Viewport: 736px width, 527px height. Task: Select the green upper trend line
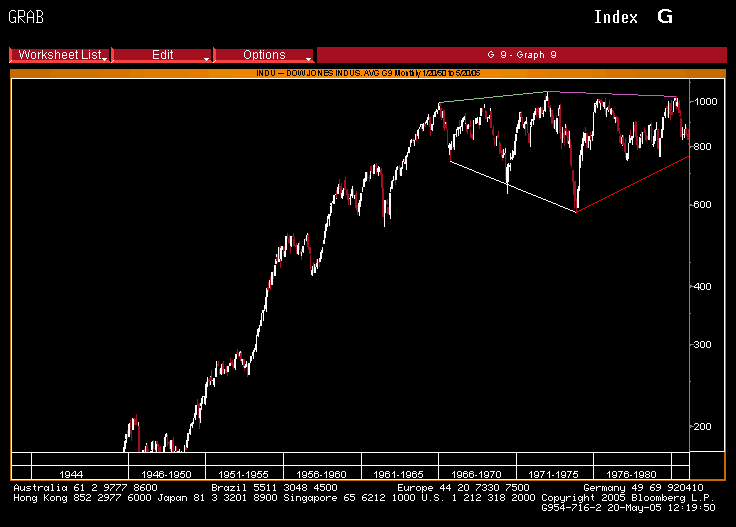(493, 97)
